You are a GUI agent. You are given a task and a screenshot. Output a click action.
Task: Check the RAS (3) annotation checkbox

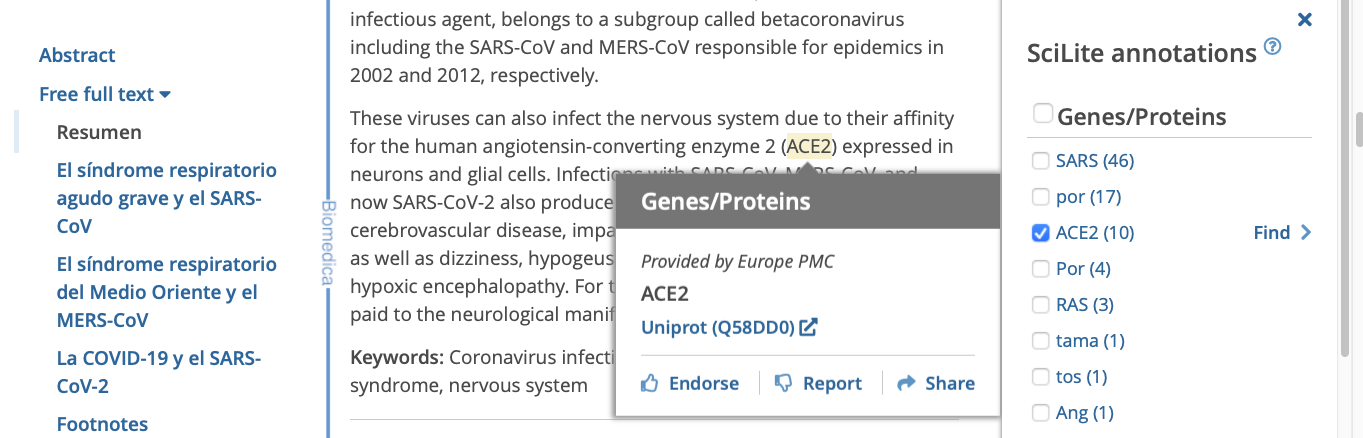[1041, 305]
